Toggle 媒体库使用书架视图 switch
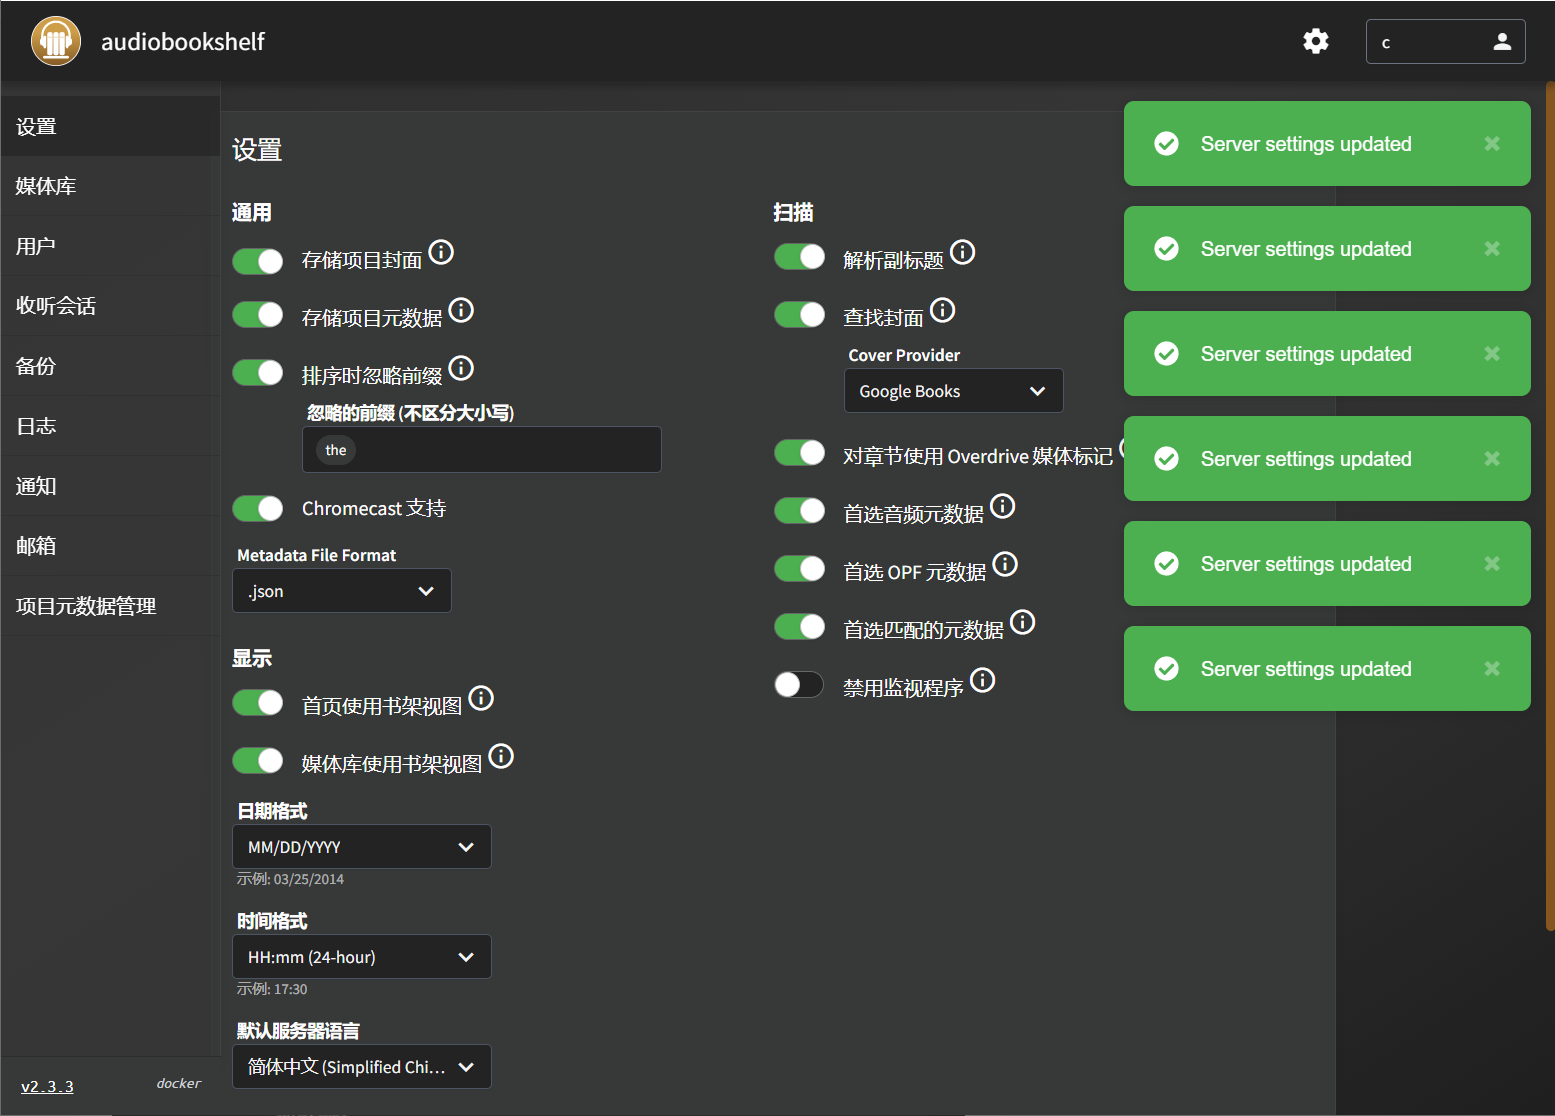This screenshot has width=1555, height=1116. point(258,761)
